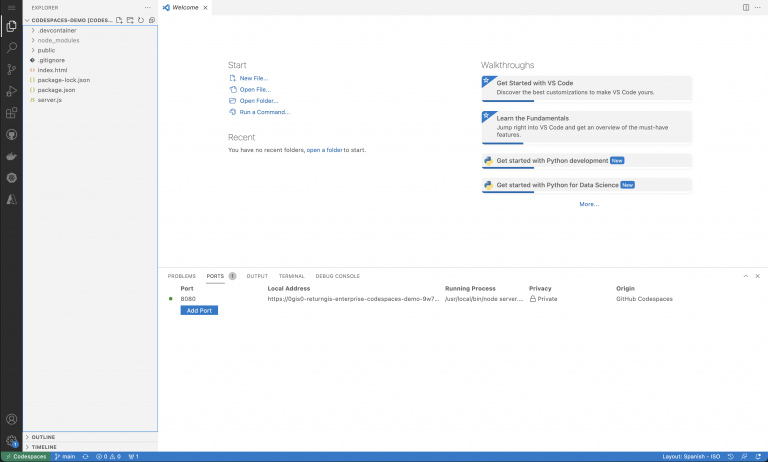Open the Run and Debug view
The image size is (768, 462).
(12, 91)
